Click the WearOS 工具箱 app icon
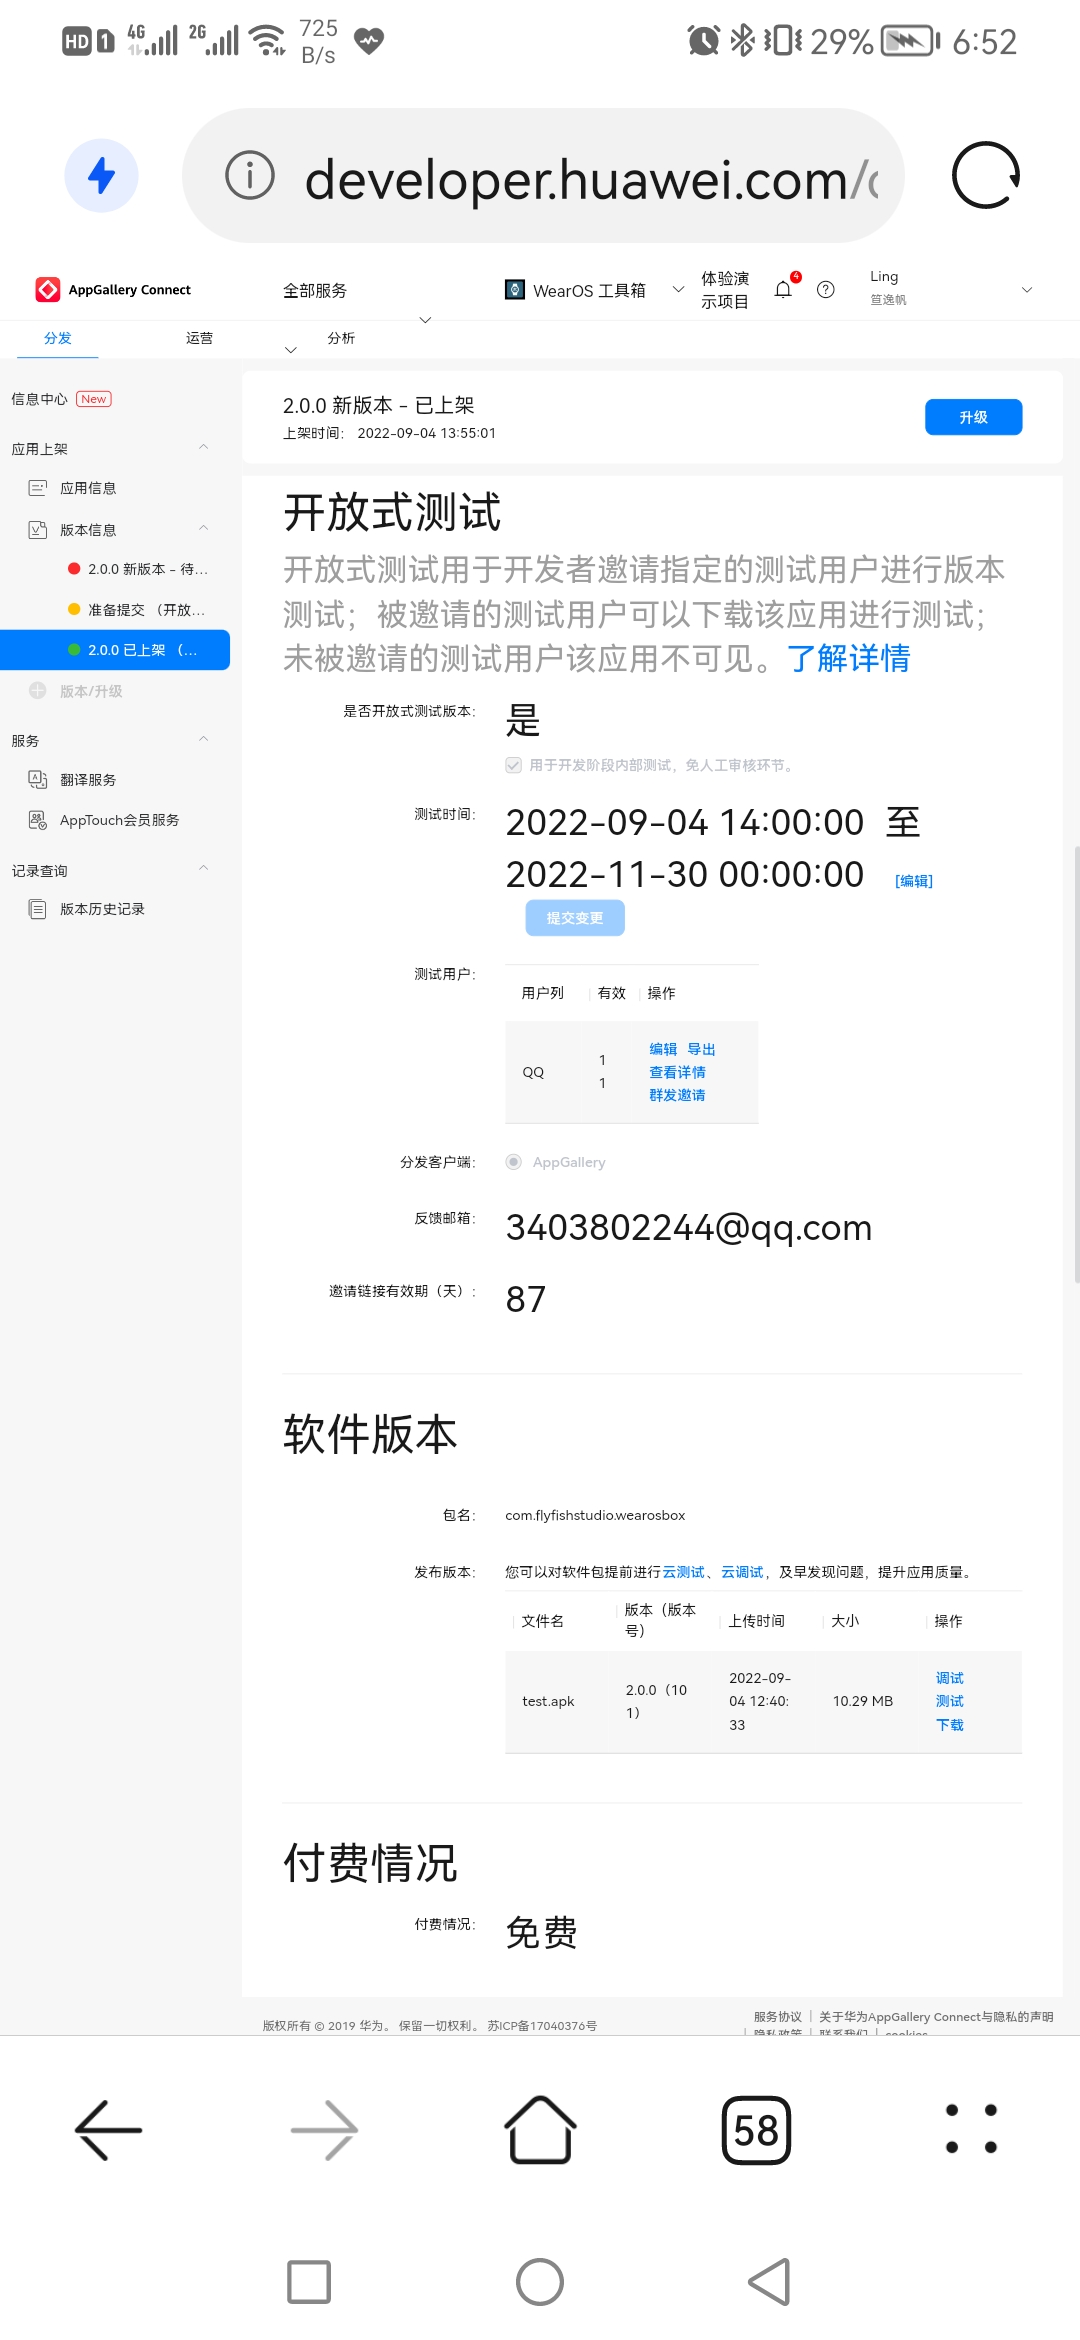 [515, 290]
